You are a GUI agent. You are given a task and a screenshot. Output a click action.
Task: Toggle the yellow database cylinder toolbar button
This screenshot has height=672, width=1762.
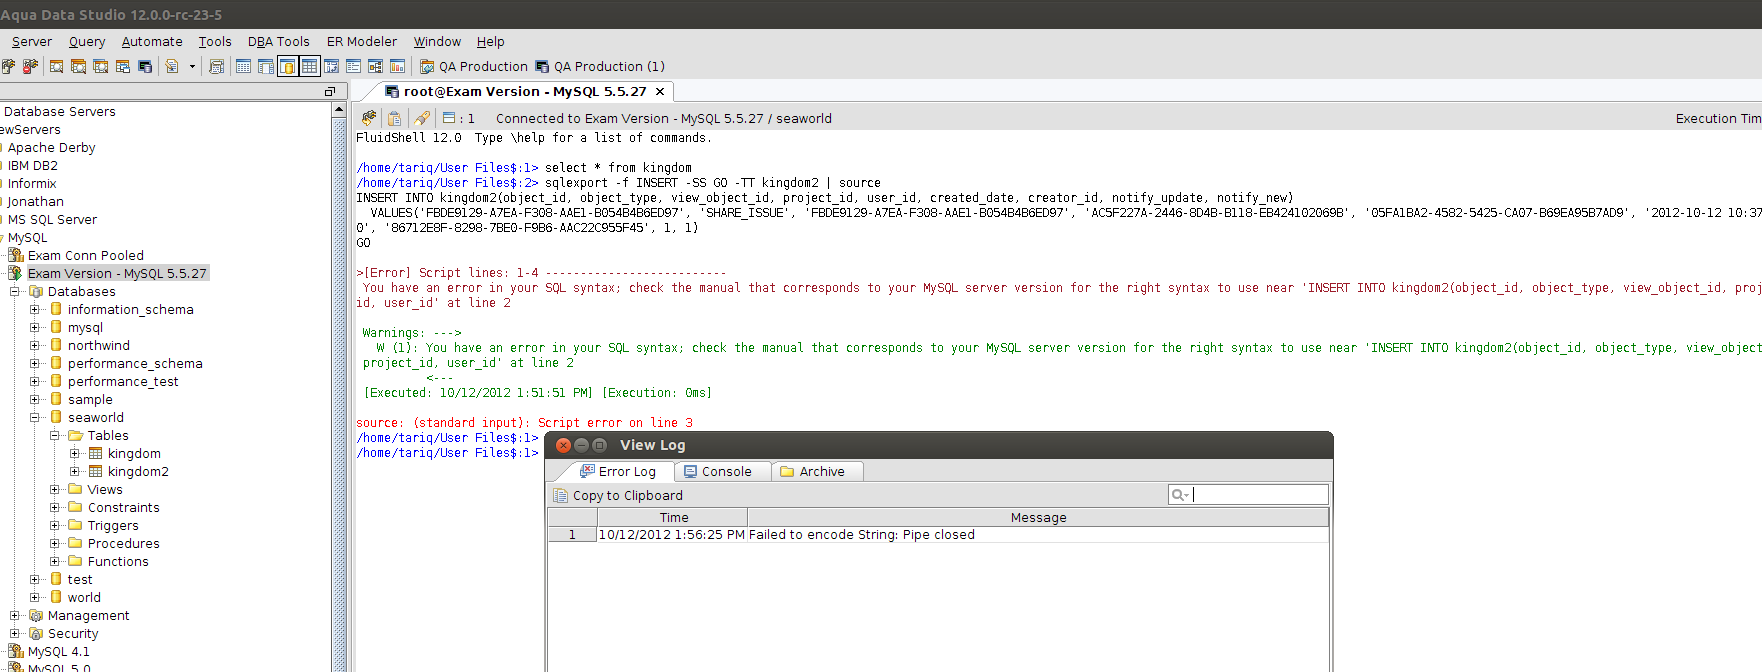[x=287, y=66]
